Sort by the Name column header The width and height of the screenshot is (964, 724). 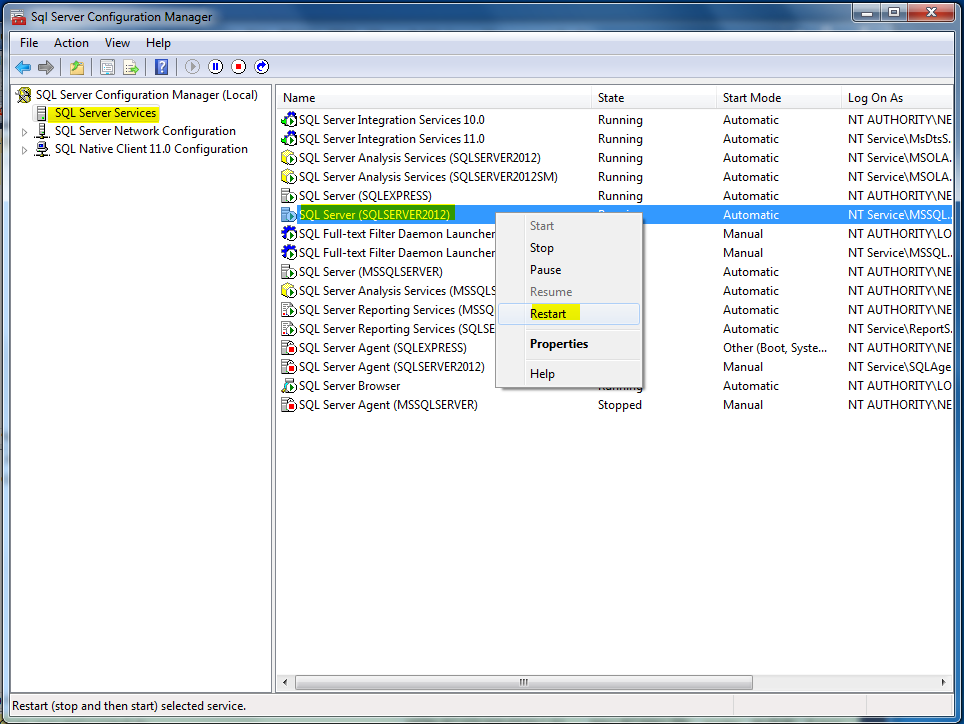pyautogui.click(x=434, y=98)
